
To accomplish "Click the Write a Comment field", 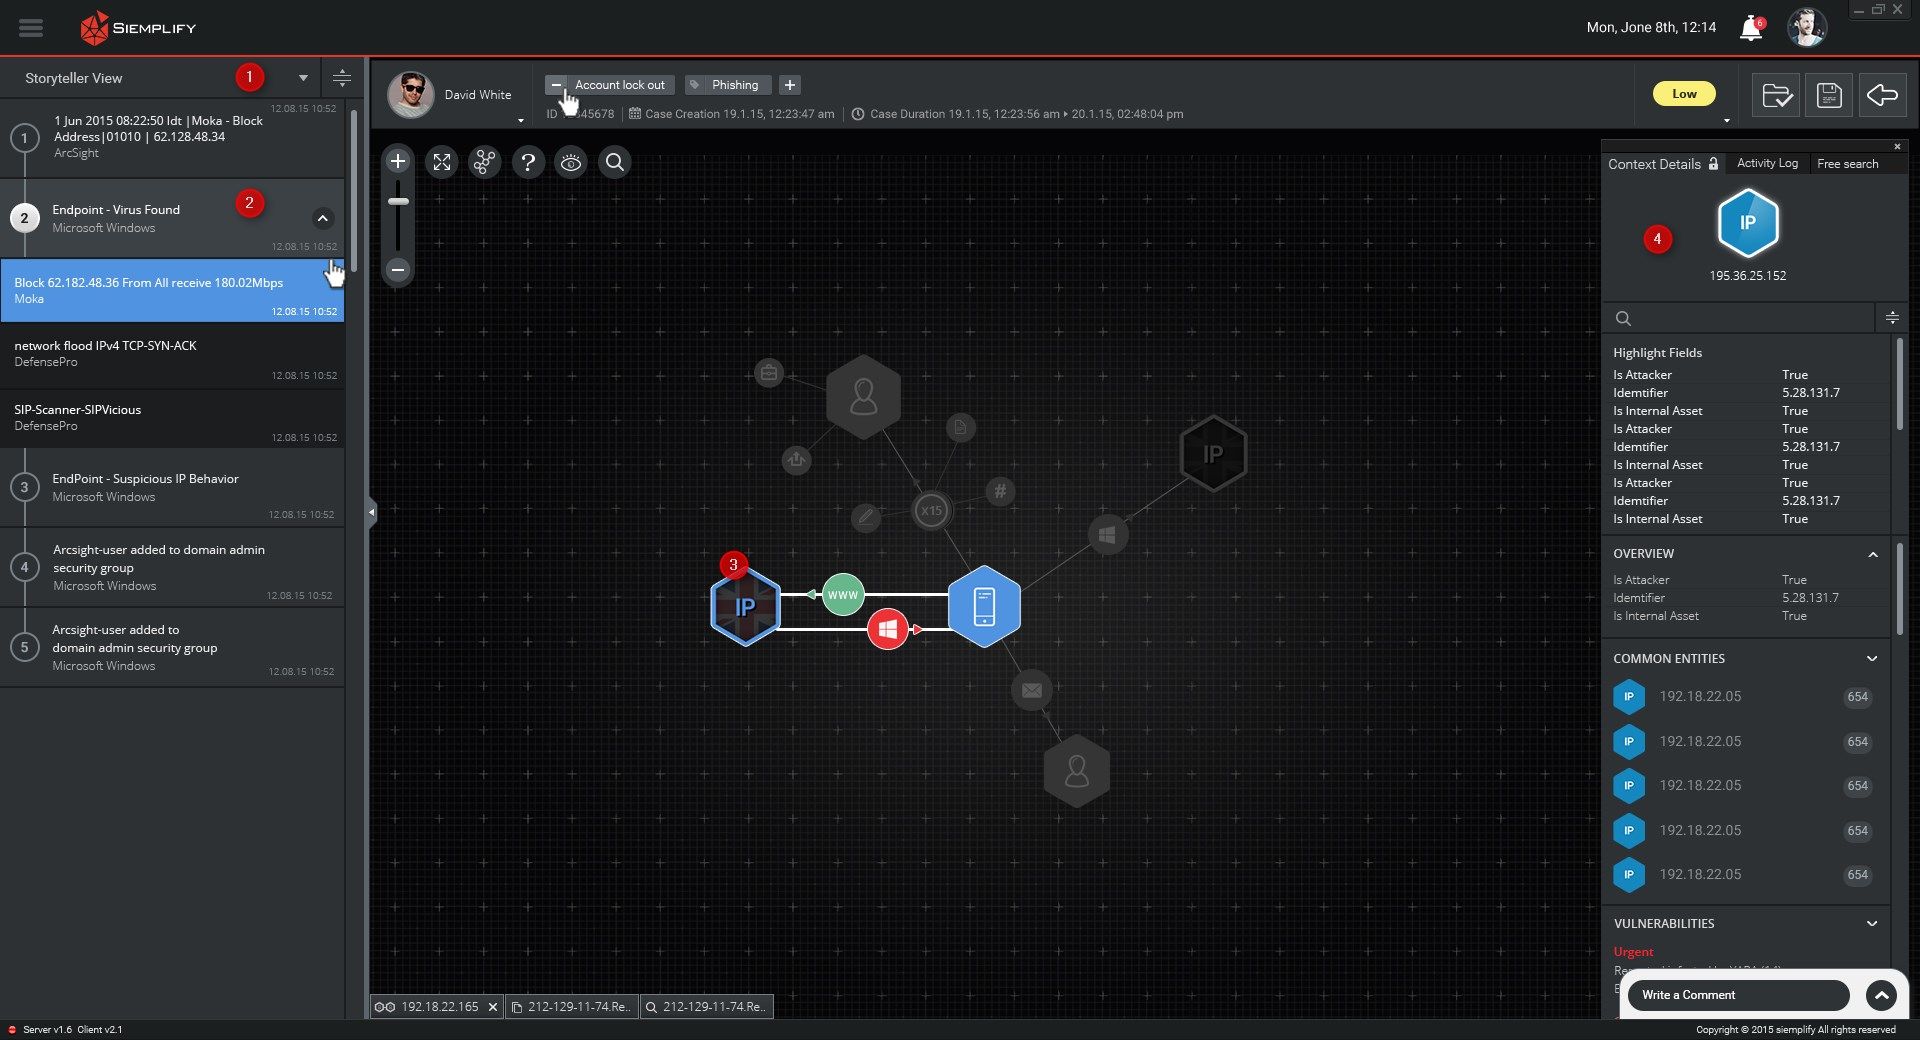I will coord(1738,995).
